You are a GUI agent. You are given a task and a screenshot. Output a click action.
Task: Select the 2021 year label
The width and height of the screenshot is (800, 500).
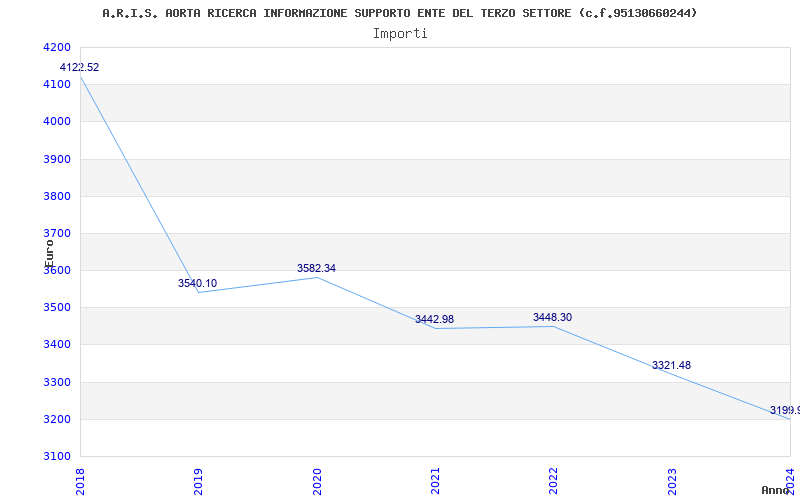pyautogui.click(x=435, y=481)
